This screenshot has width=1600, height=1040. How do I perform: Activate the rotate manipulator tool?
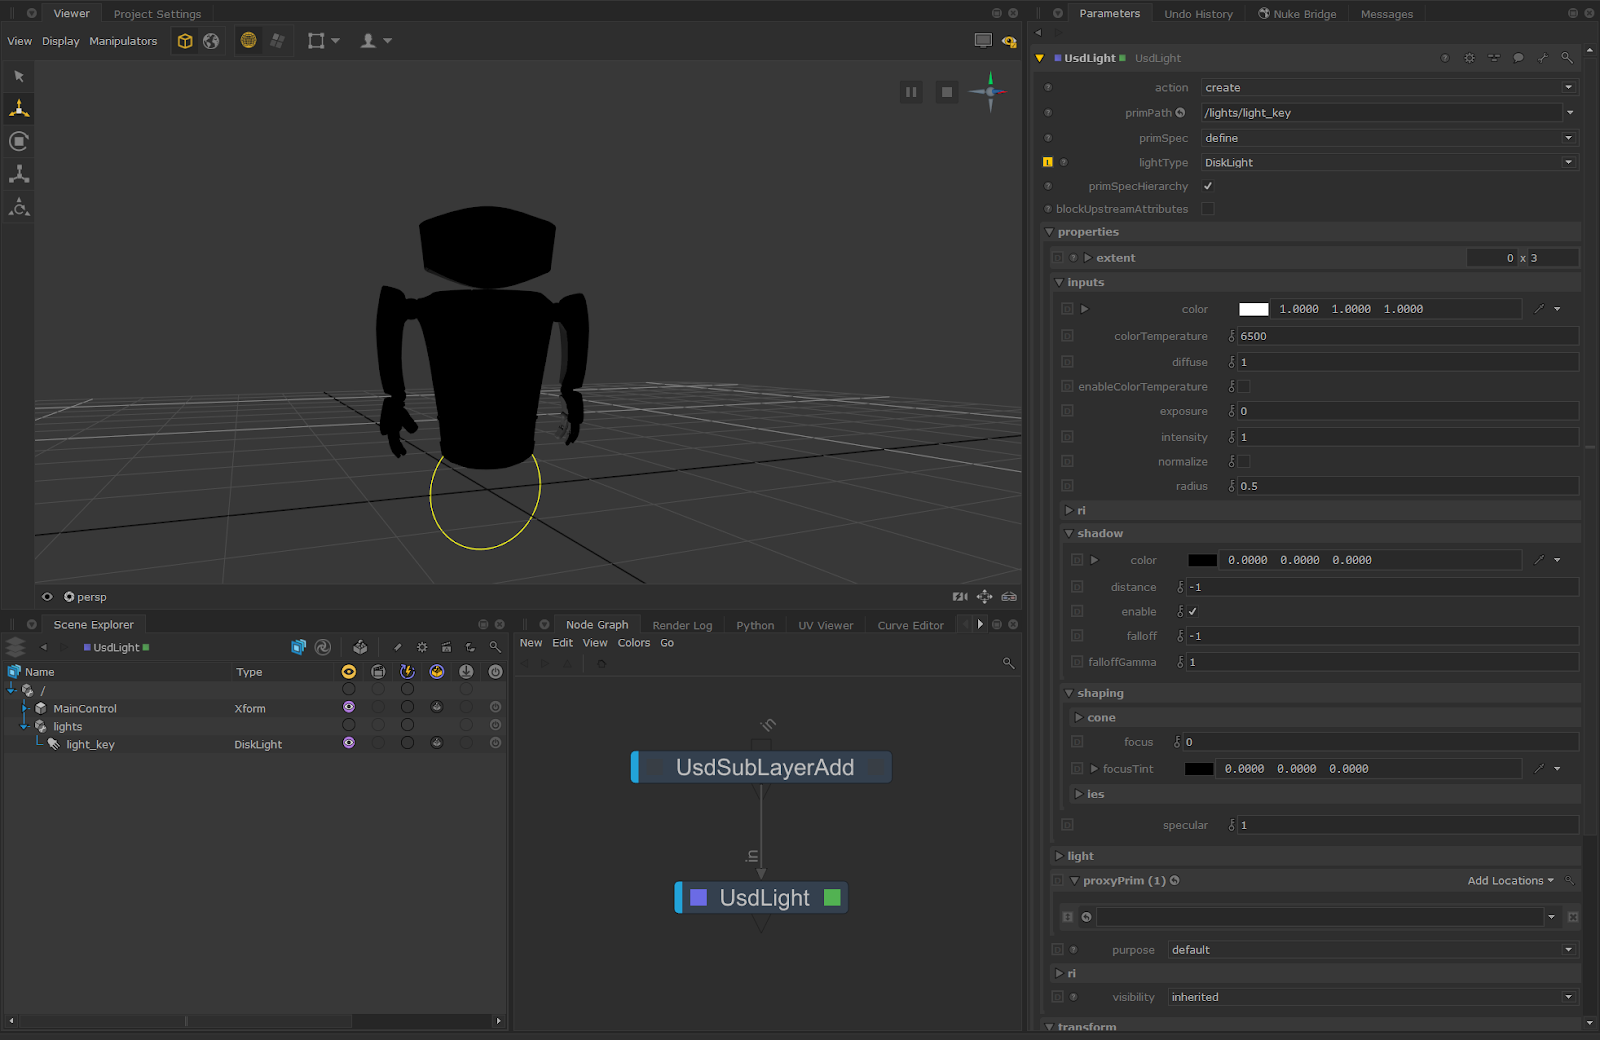point(19,141)
